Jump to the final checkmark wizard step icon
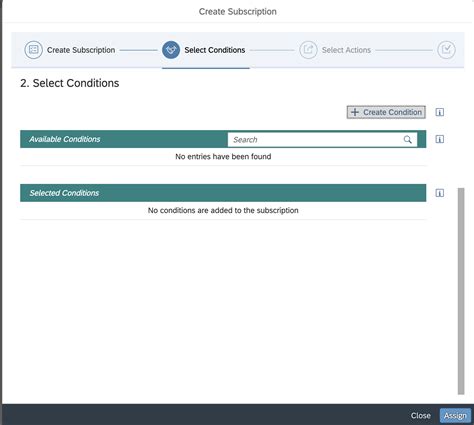Viewport: 474px width, 425px height. [x=446, y=50]
